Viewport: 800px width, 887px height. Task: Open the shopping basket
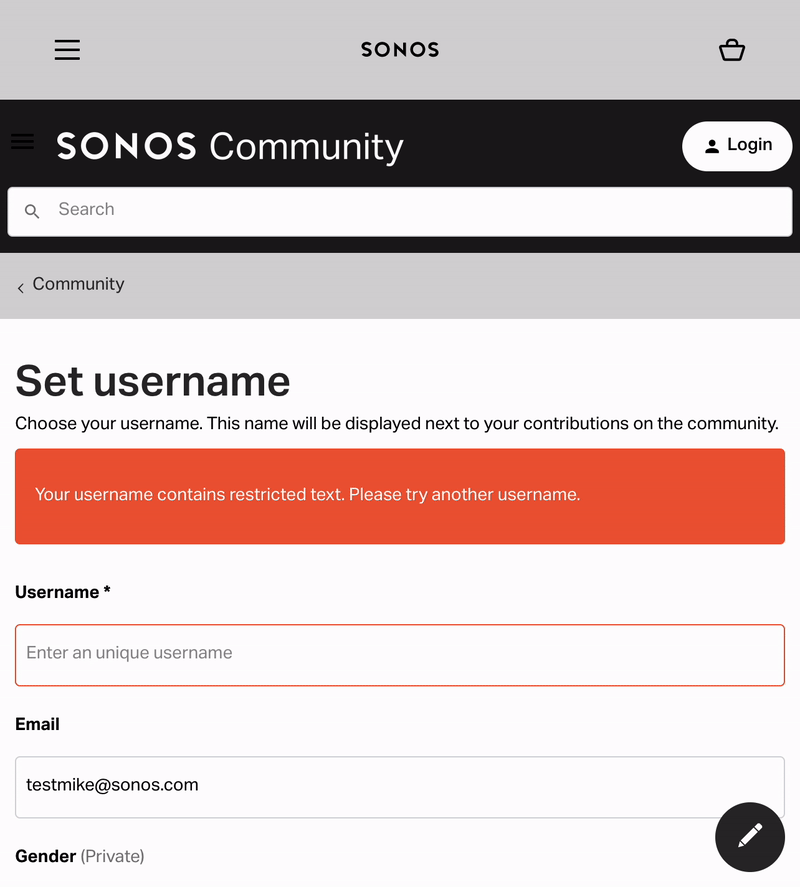point(732,50)
